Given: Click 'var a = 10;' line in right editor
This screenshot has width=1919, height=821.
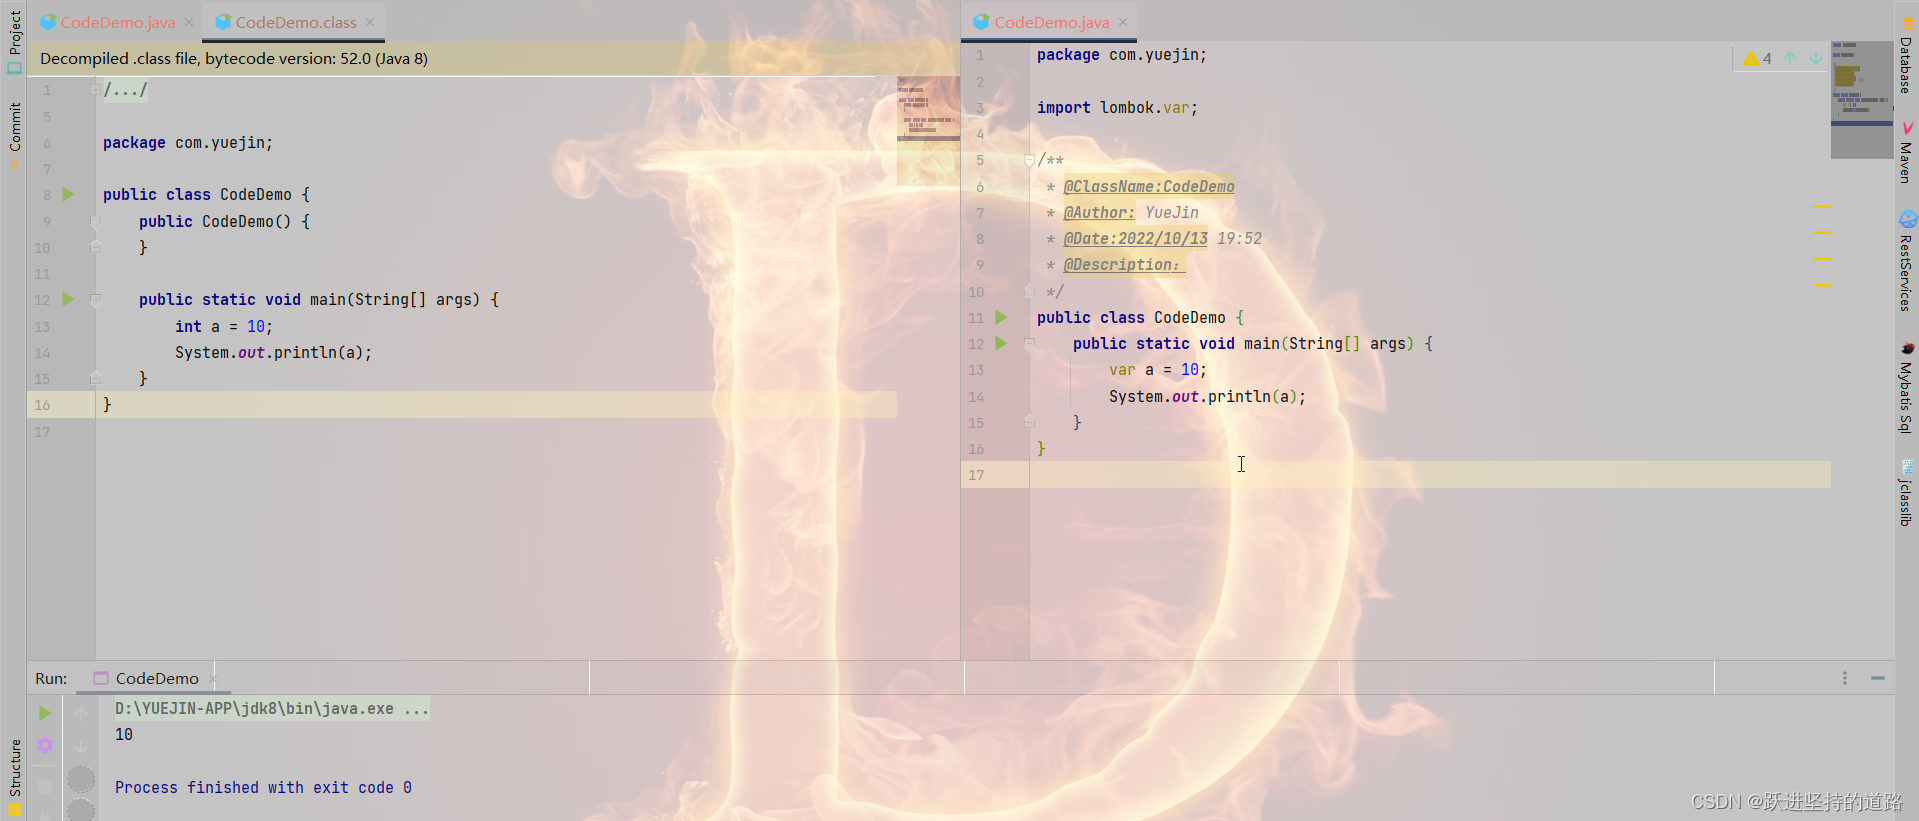Looking at the screenshot, I should (1158, 369).
